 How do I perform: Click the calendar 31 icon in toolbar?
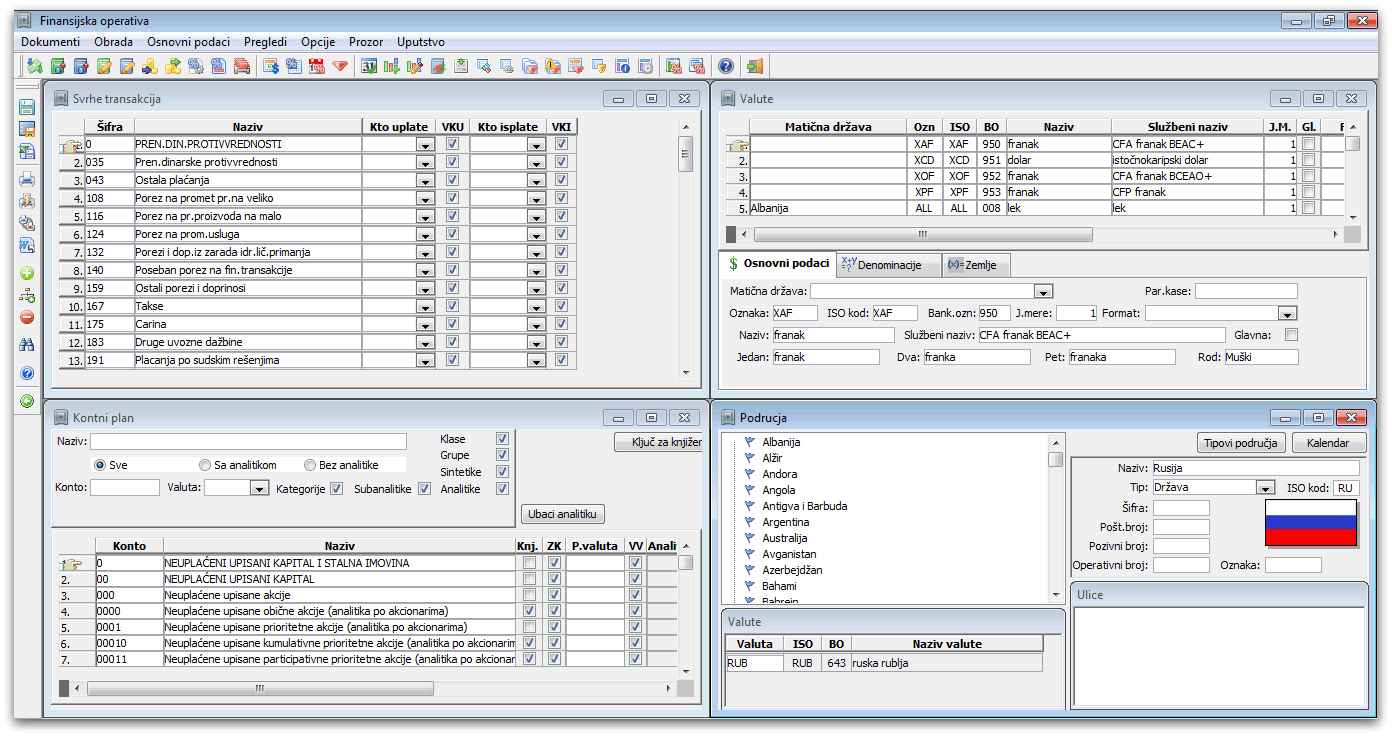369,66
